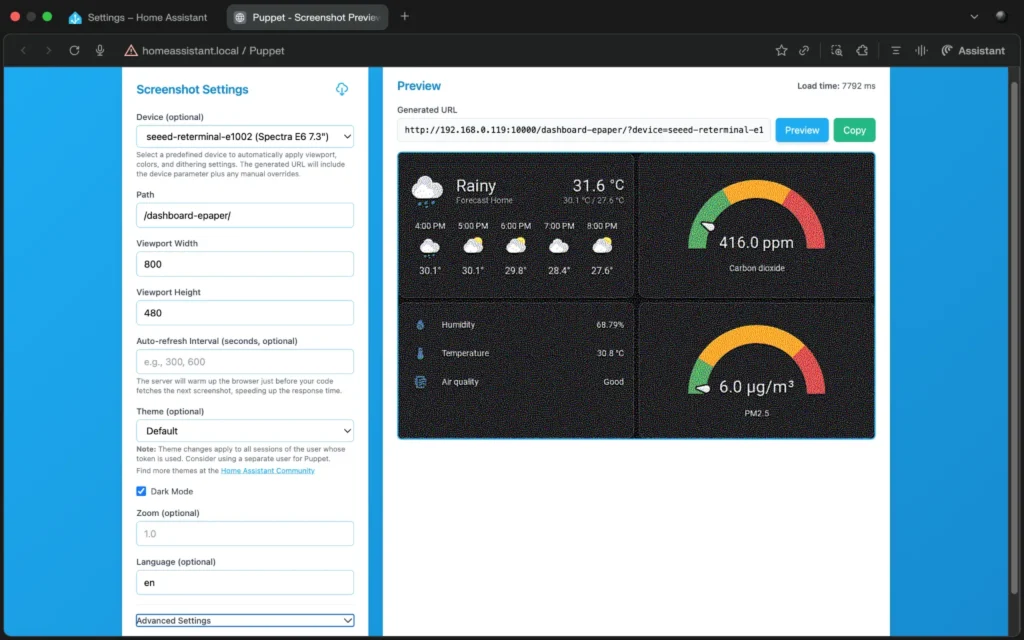Click the Viewport Height field

pos(245,313)
